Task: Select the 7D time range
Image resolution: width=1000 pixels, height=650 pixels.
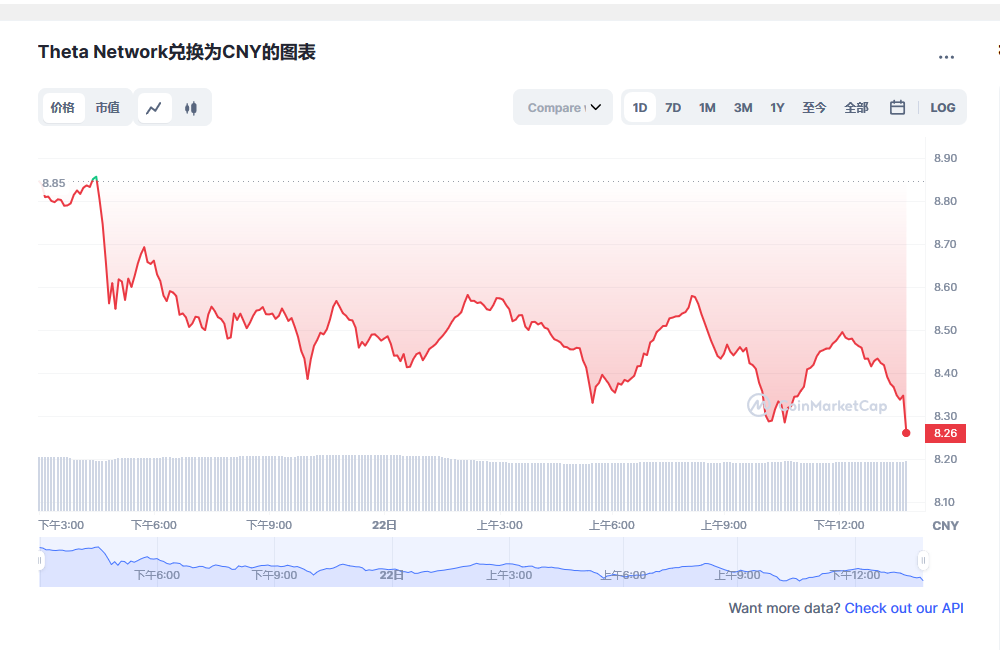Action: 673,107
